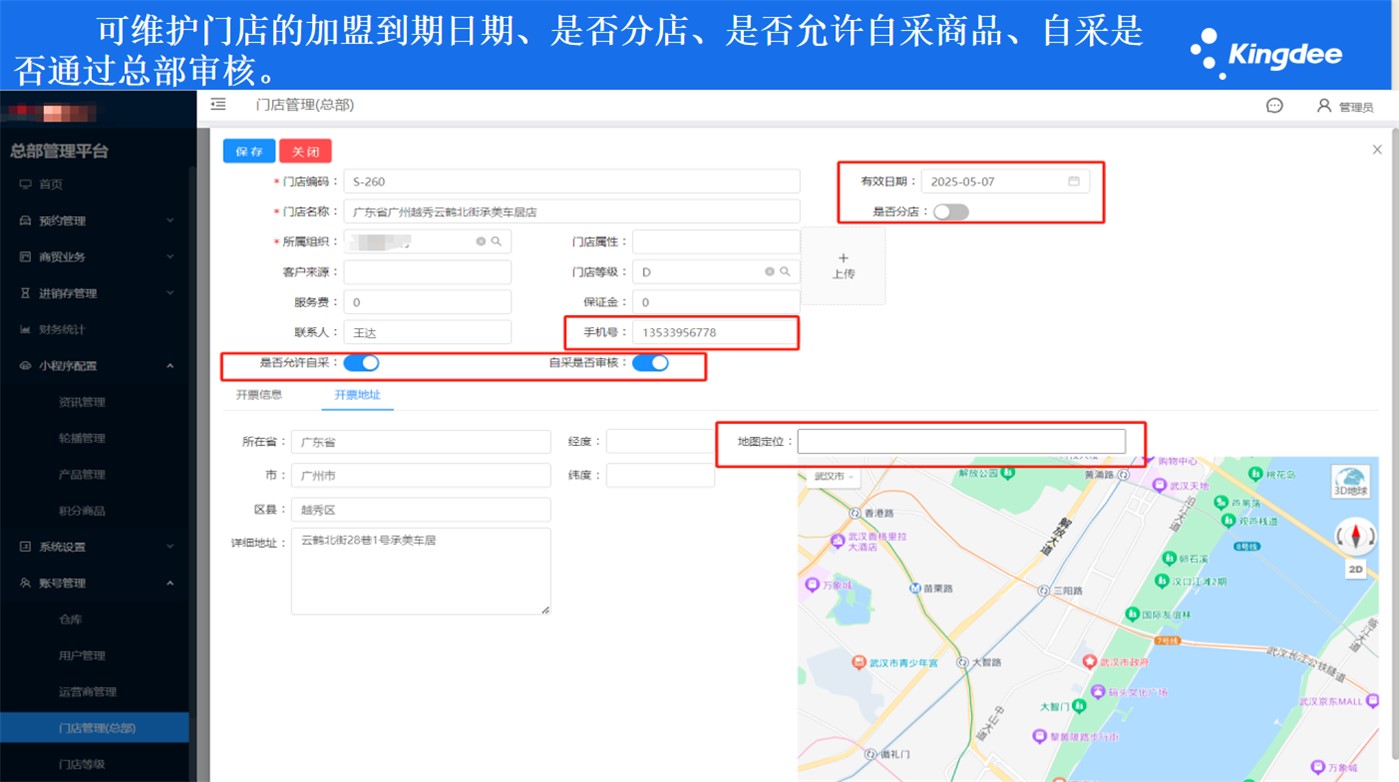Clear the 门店等级 field value icon
Viewport: 1399px width, 782px height.
pyautogui.click(x=769, y=272)
